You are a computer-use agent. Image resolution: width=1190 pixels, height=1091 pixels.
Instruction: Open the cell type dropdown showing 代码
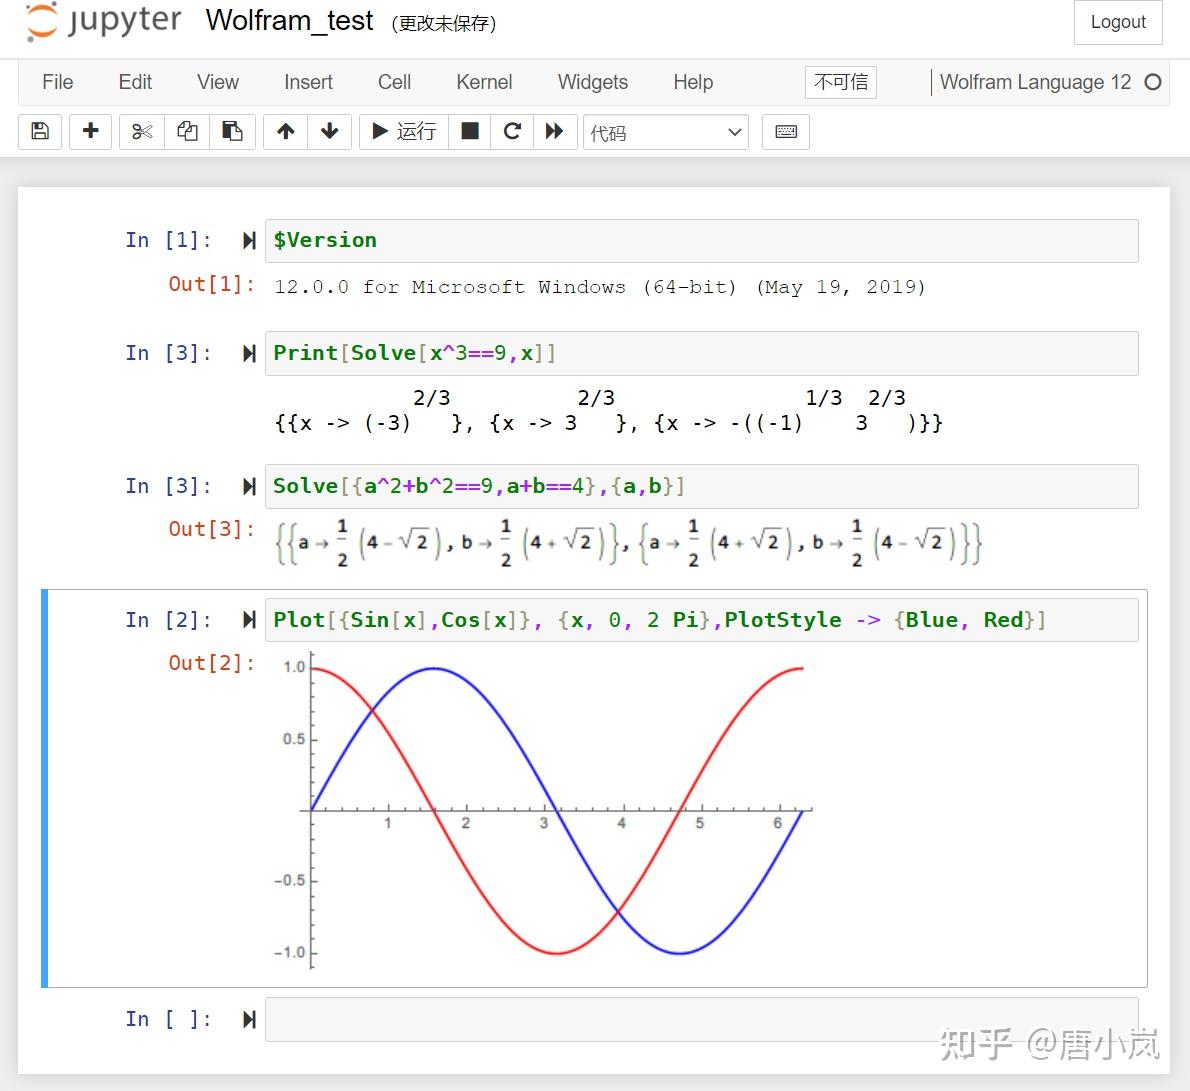pos(665,131)
